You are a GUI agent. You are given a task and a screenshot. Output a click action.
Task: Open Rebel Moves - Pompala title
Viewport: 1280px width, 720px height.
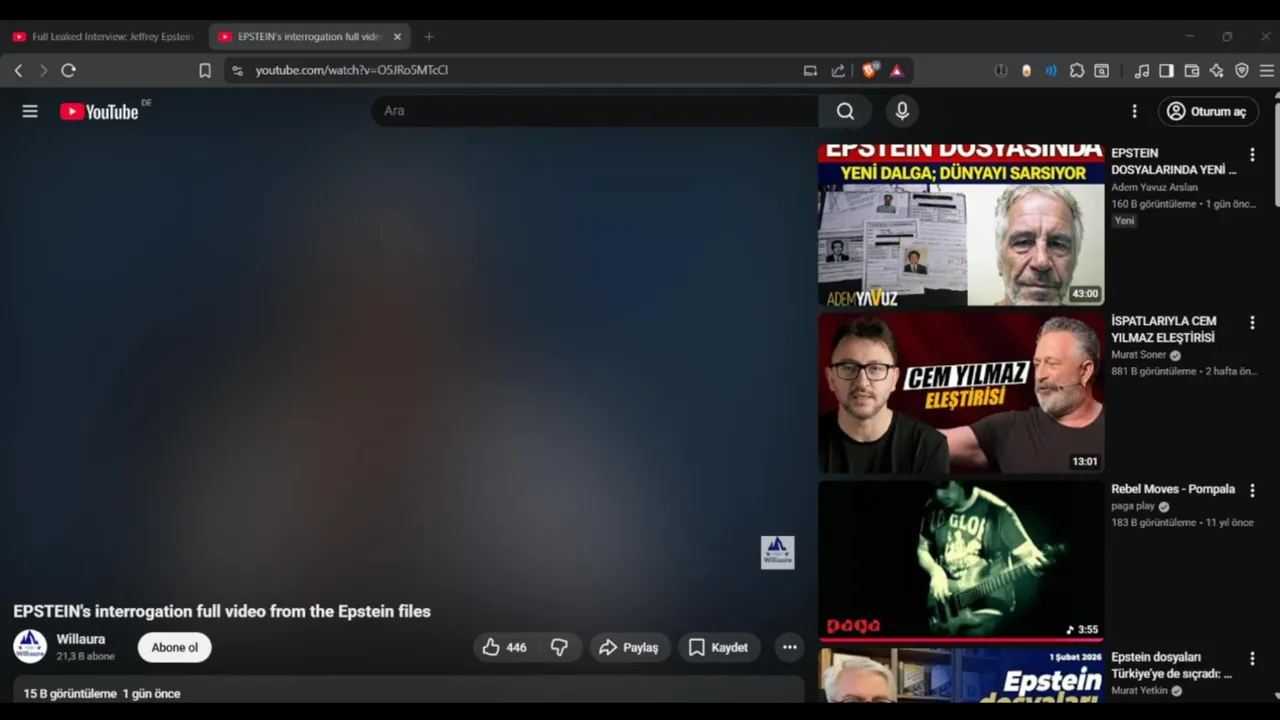pos(1173,489)
